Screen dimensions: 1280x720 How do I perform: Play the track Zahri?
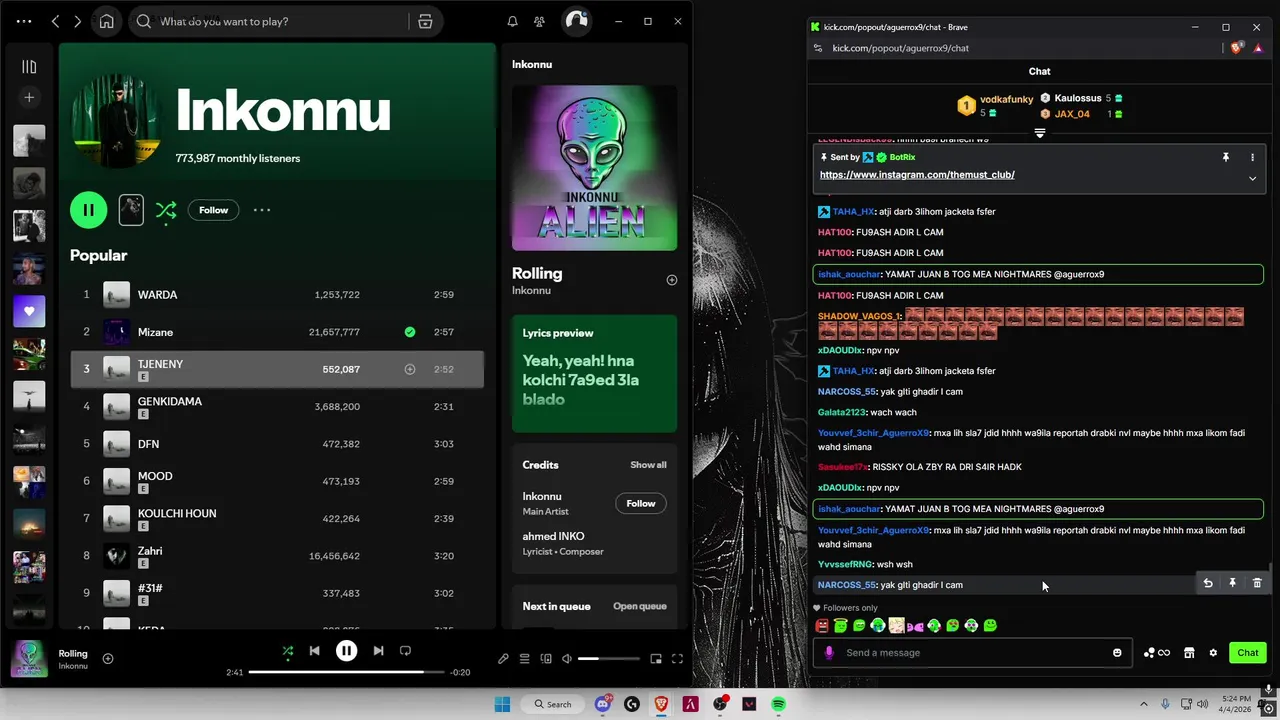click(277, 556)
